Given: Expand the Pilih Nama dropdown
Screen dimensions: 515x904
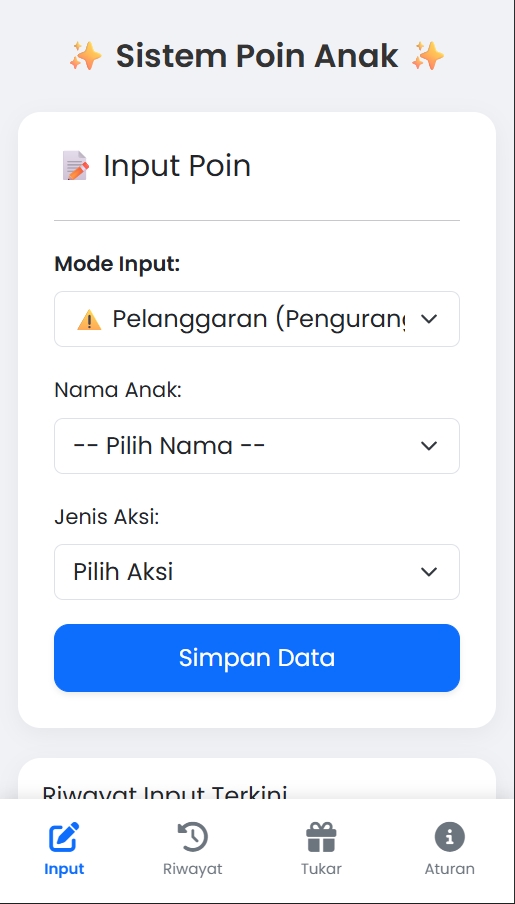Looking at the screenshot, I should 257,446.
